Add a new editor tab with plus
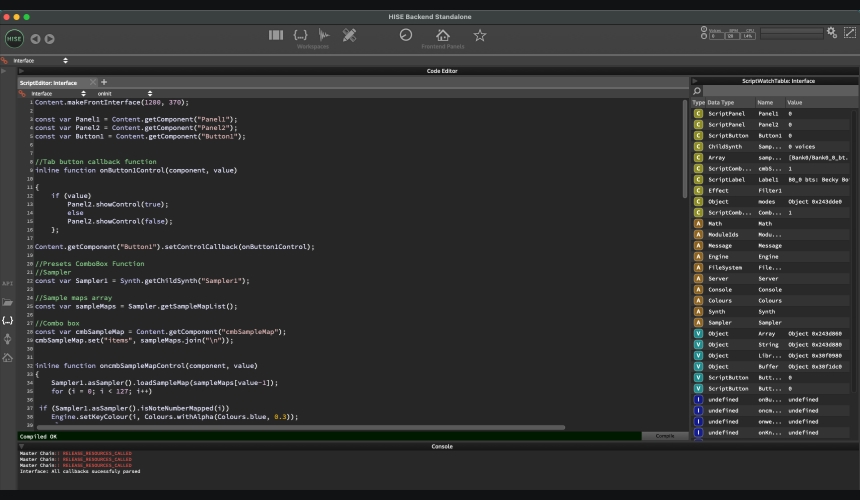 [x=103, y=82]
